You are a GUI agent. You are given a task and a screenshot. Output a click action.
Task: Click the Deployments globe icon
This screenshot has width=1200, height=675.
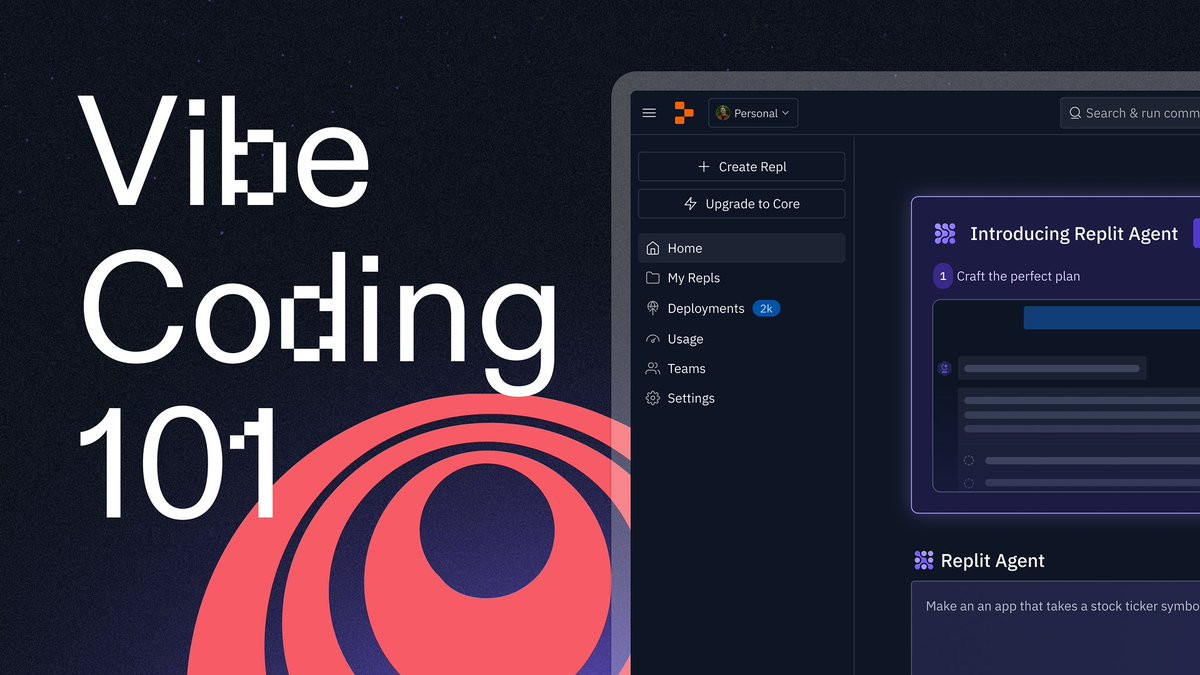coord(653,308)
